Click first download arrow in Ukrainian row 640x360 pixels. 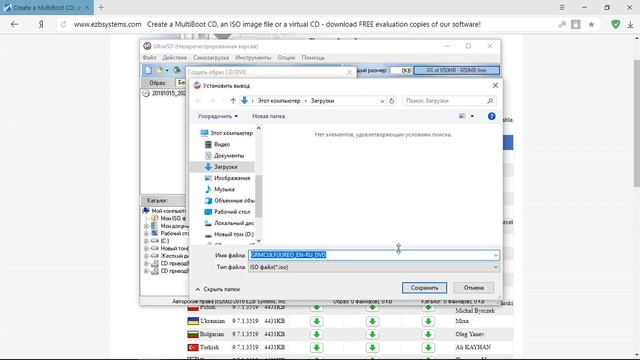tap(316, 321)
